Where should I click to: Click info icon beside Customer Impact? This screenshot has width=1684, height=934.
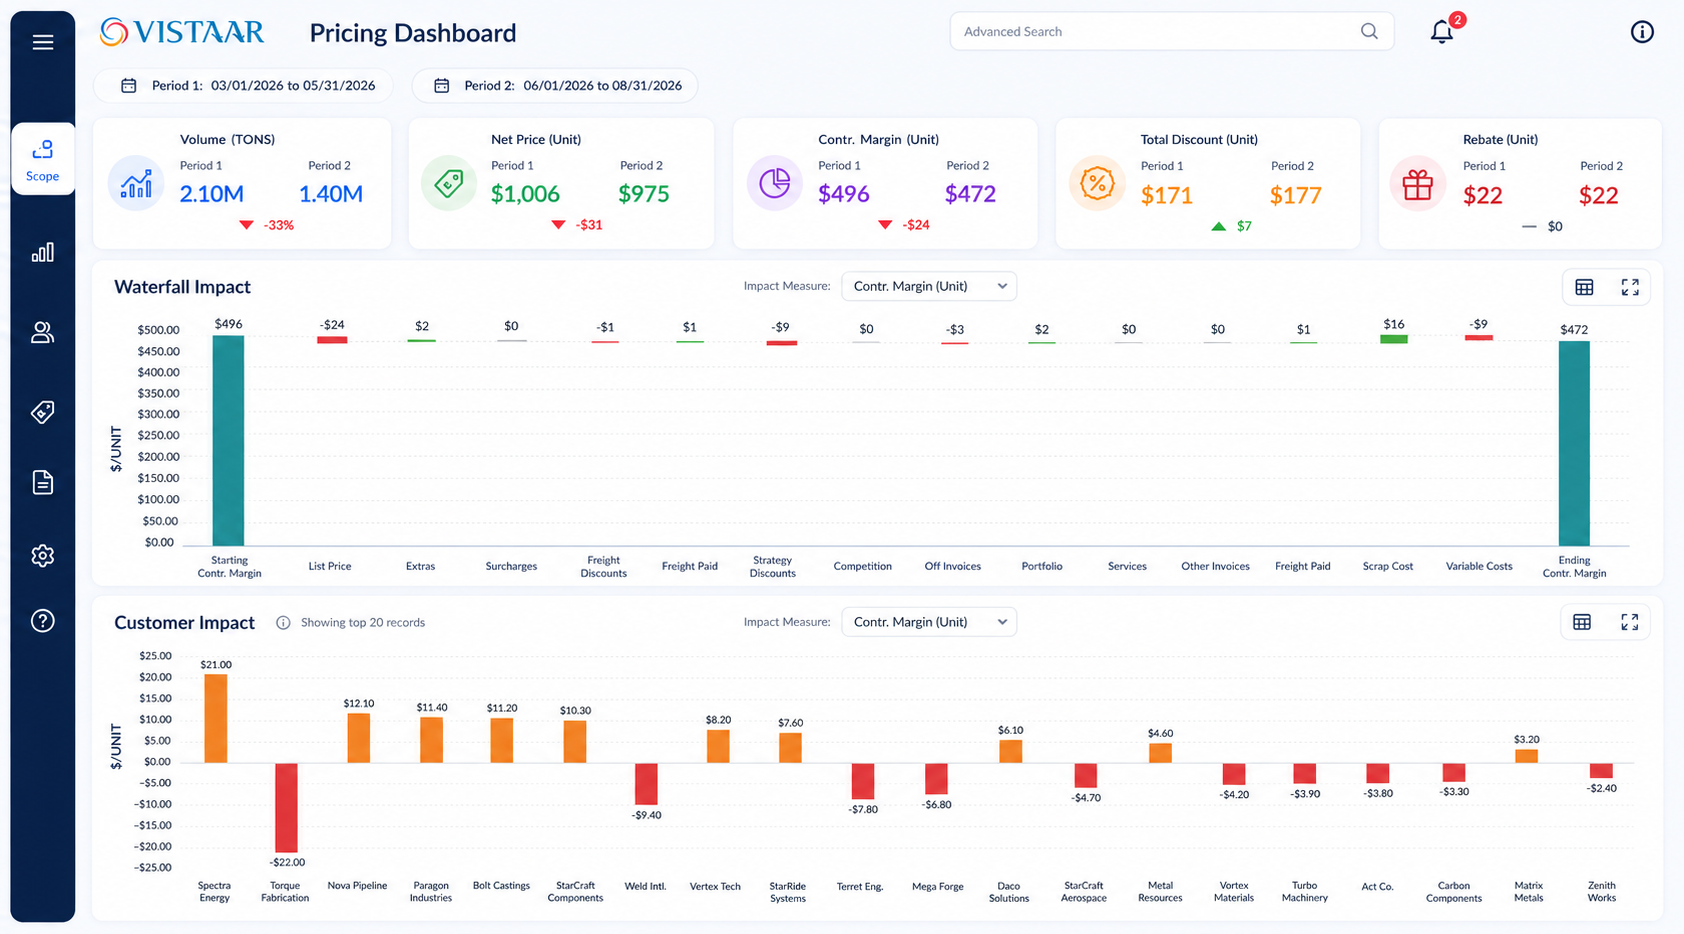coord(283,623)
